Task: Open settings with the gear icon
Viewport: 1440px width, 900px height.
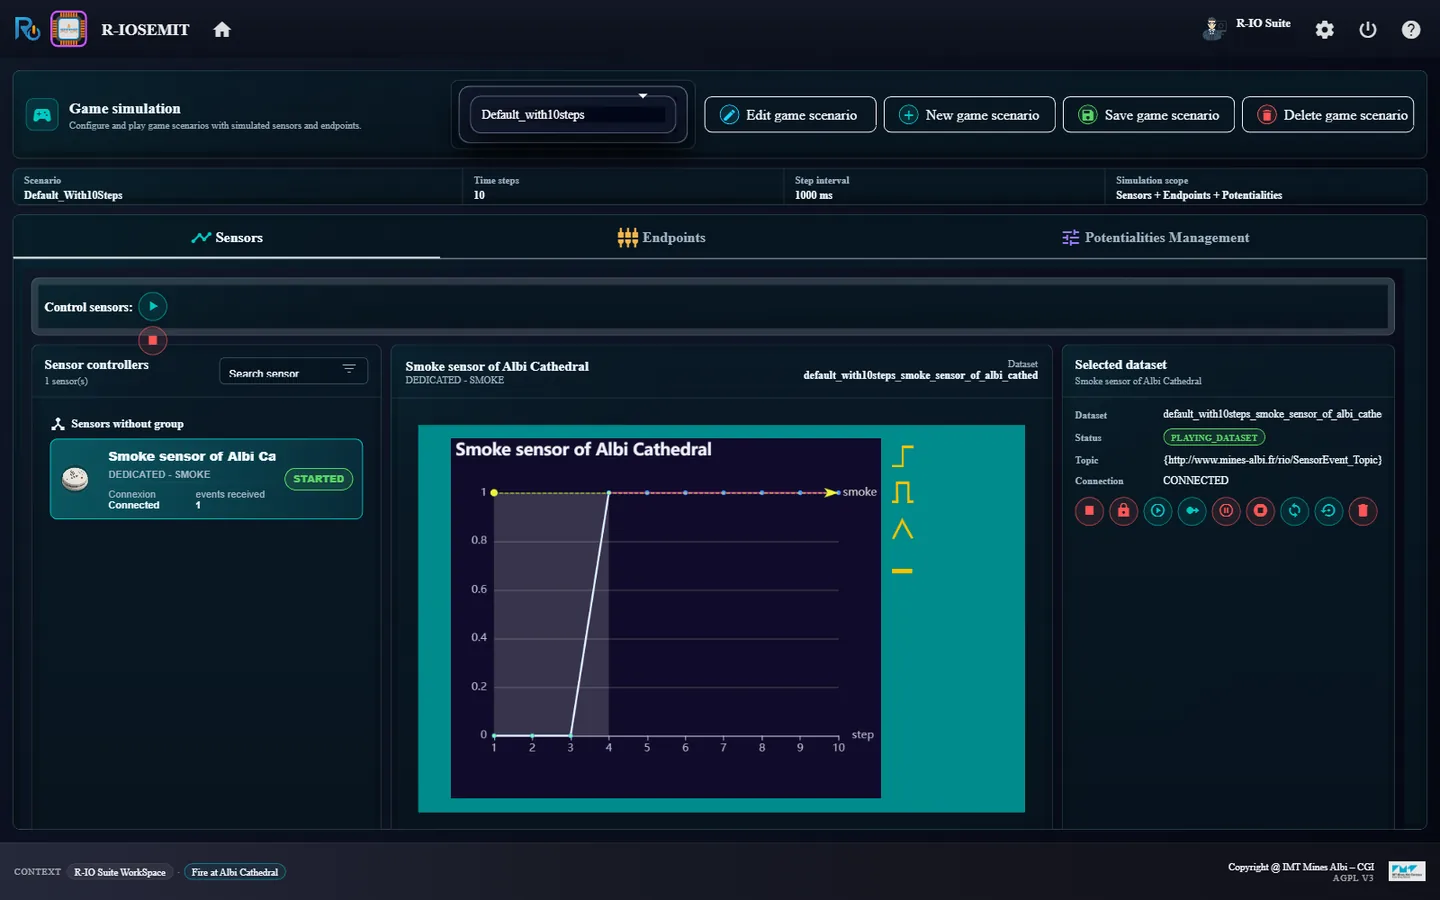Action: coord(1324,30)
